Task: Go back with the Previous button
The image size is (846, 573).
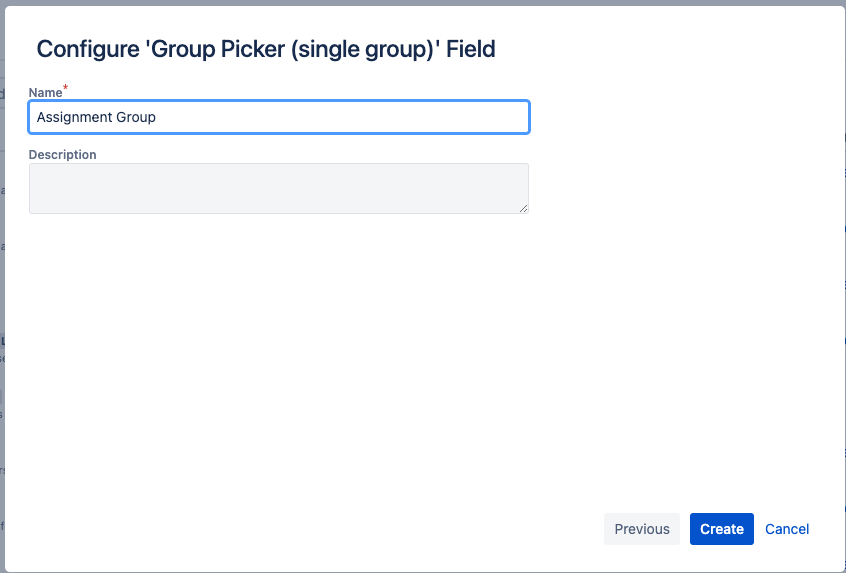Action: click(642, 529)
